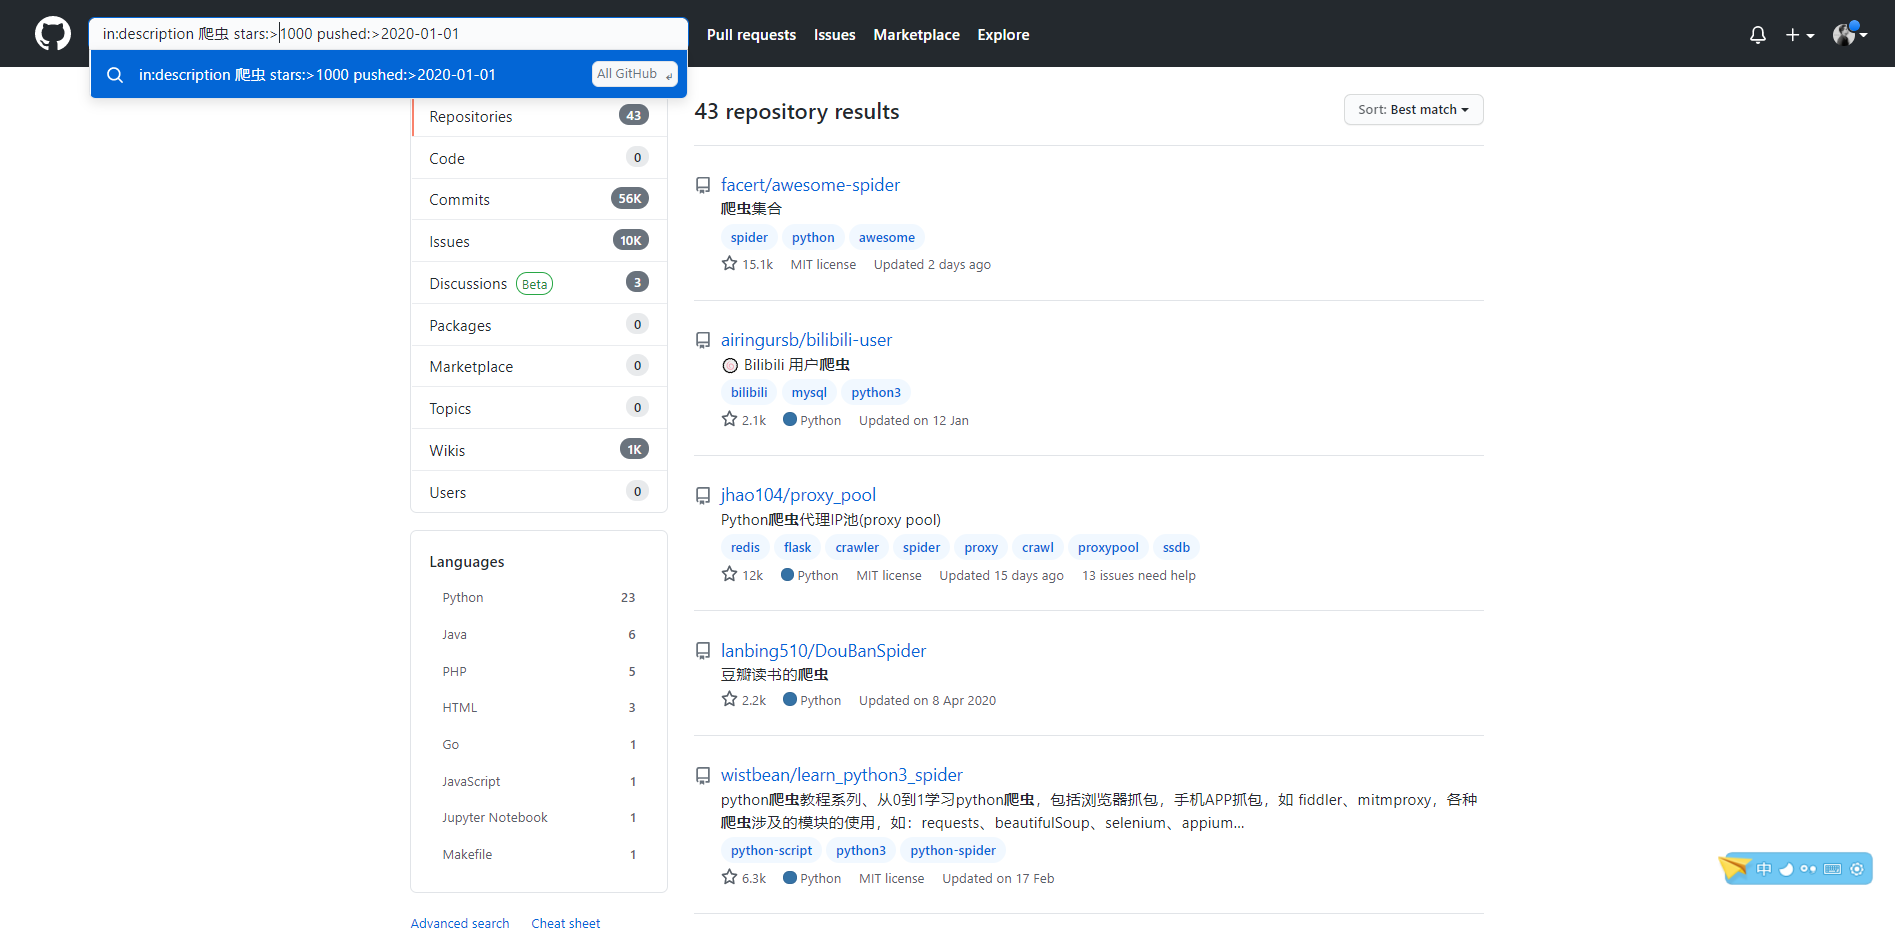The width and height of the screenshot is (1895, 929).
Task: Filter results by PHP language
Action: coord(539,672)
